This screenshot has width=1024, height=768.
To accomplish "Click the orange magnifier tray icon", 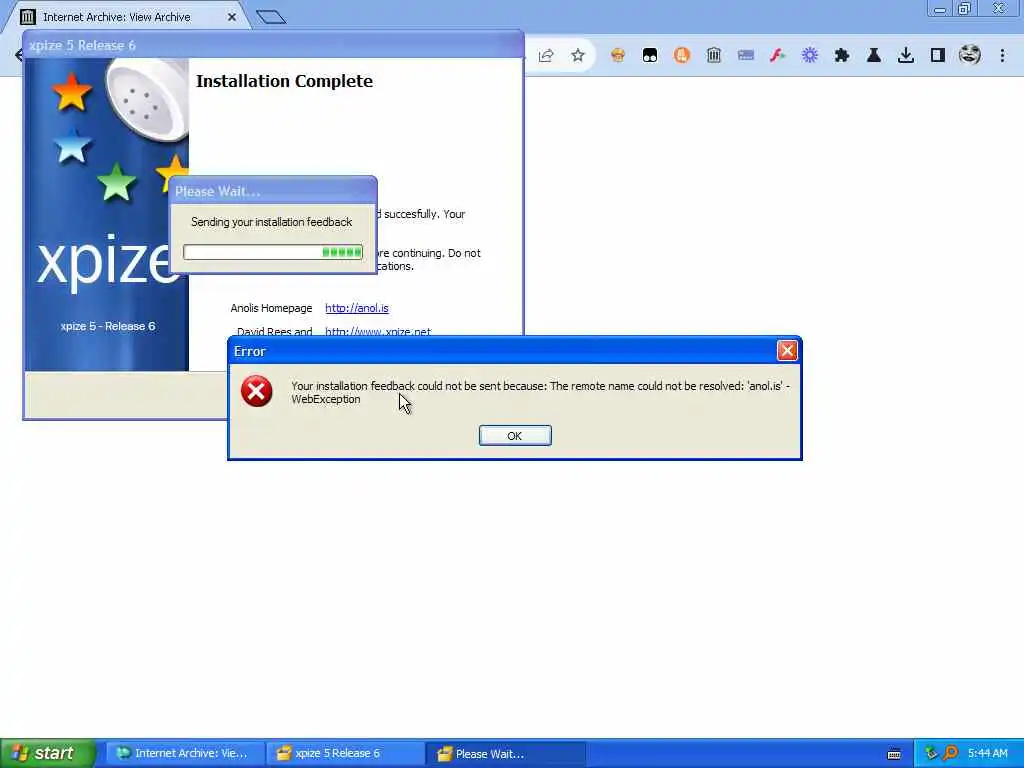I will [950, 753].
